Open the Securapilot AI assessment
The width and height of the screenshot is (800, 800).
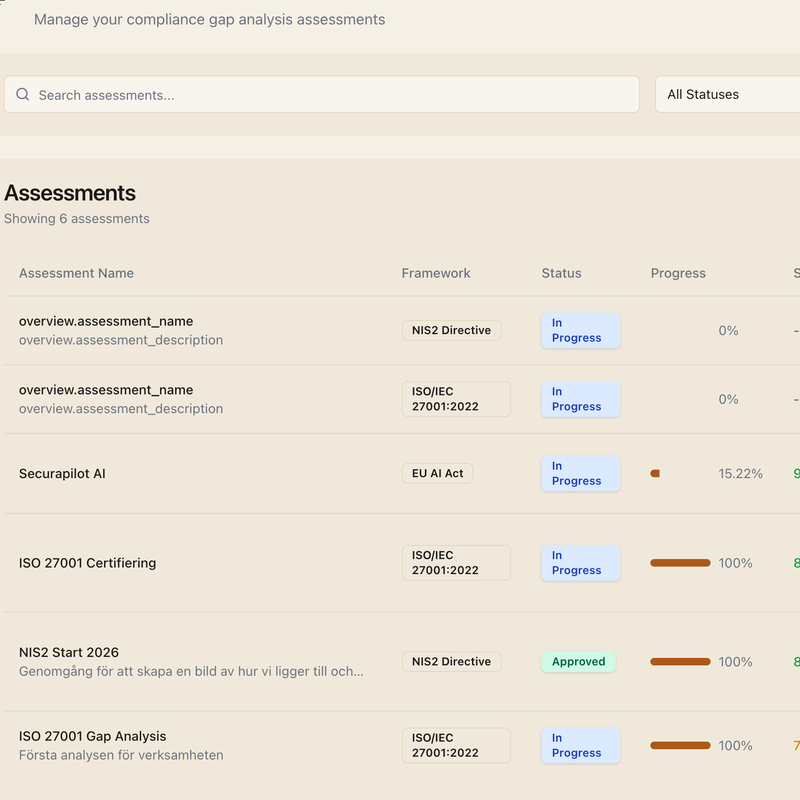(62, 473)
